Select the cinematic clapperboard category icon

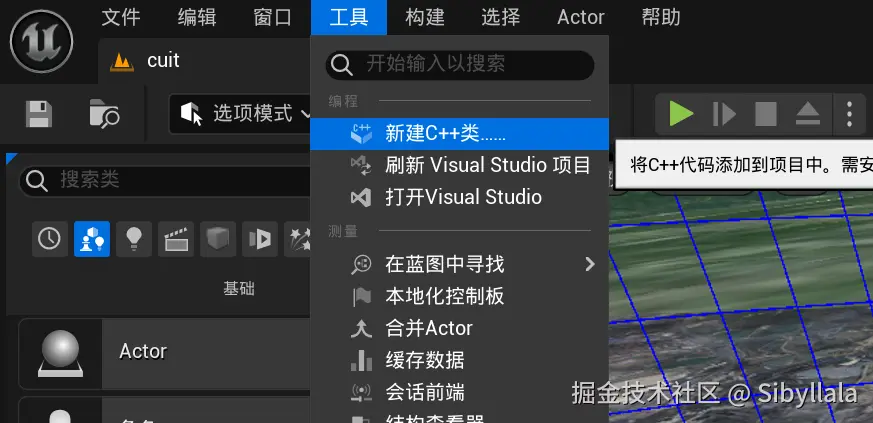(x=176, y=239)
